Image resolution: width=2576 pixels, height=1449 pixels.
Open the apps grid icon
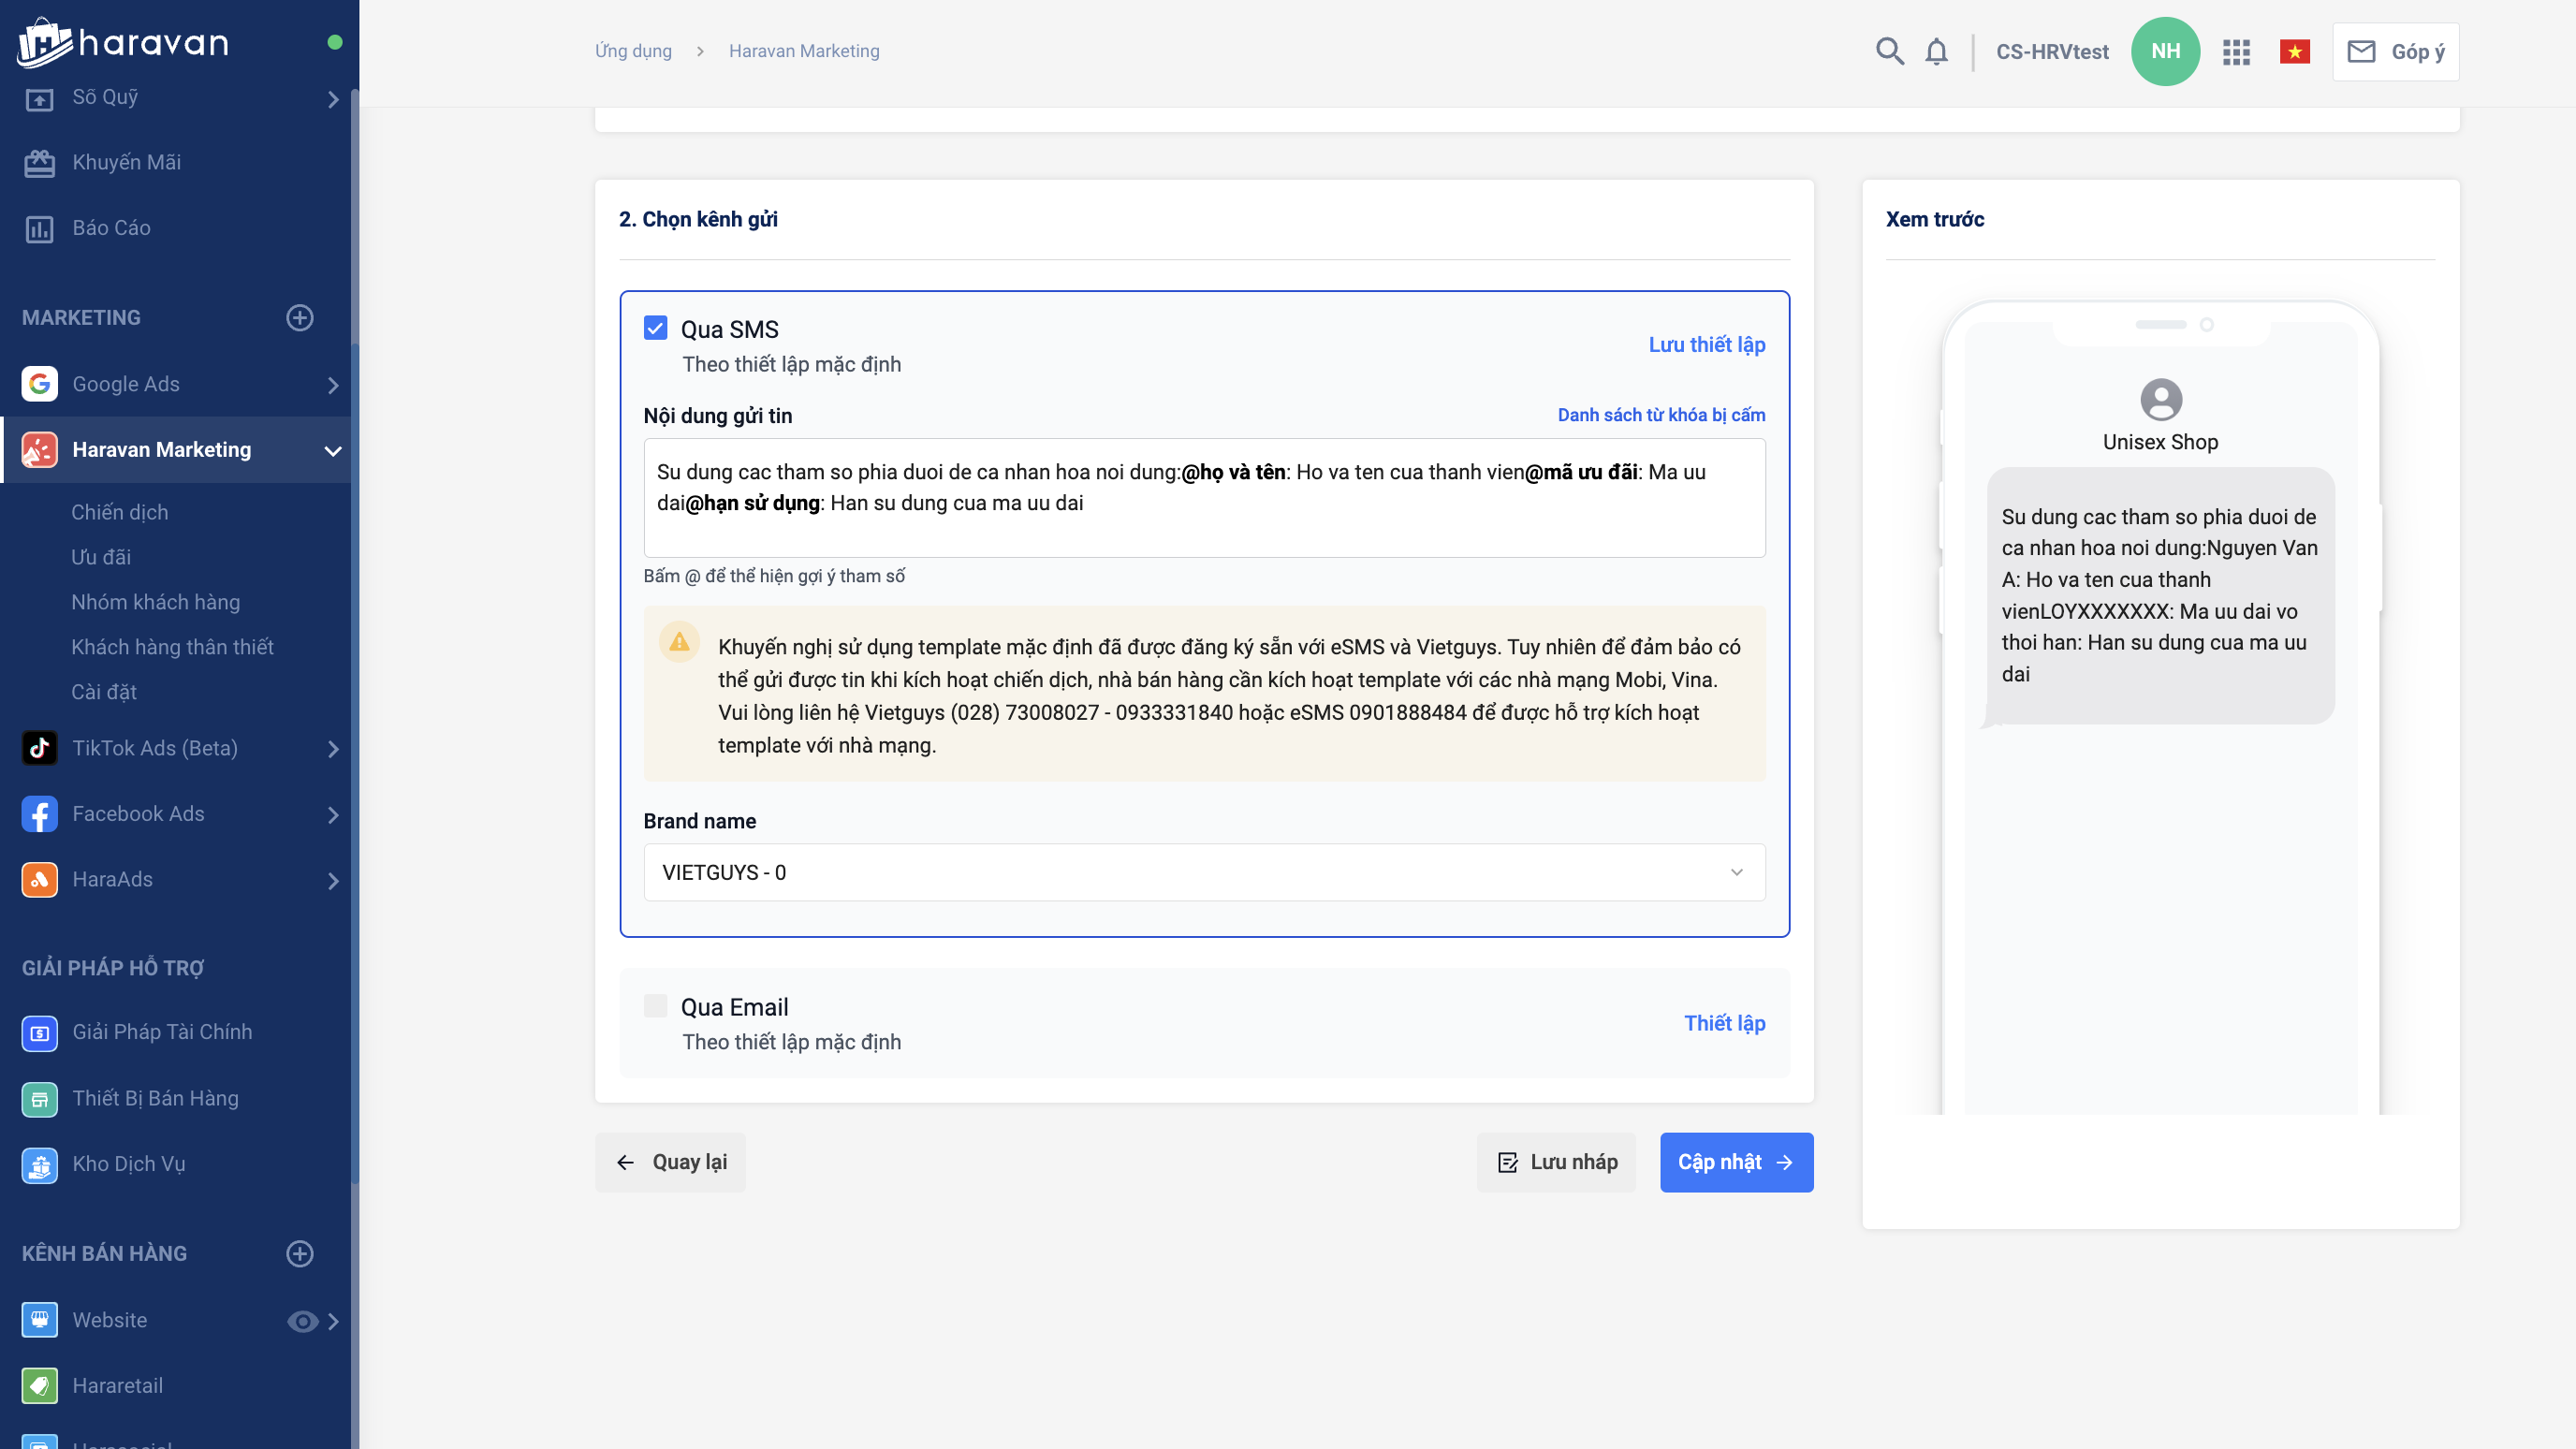2236,52
